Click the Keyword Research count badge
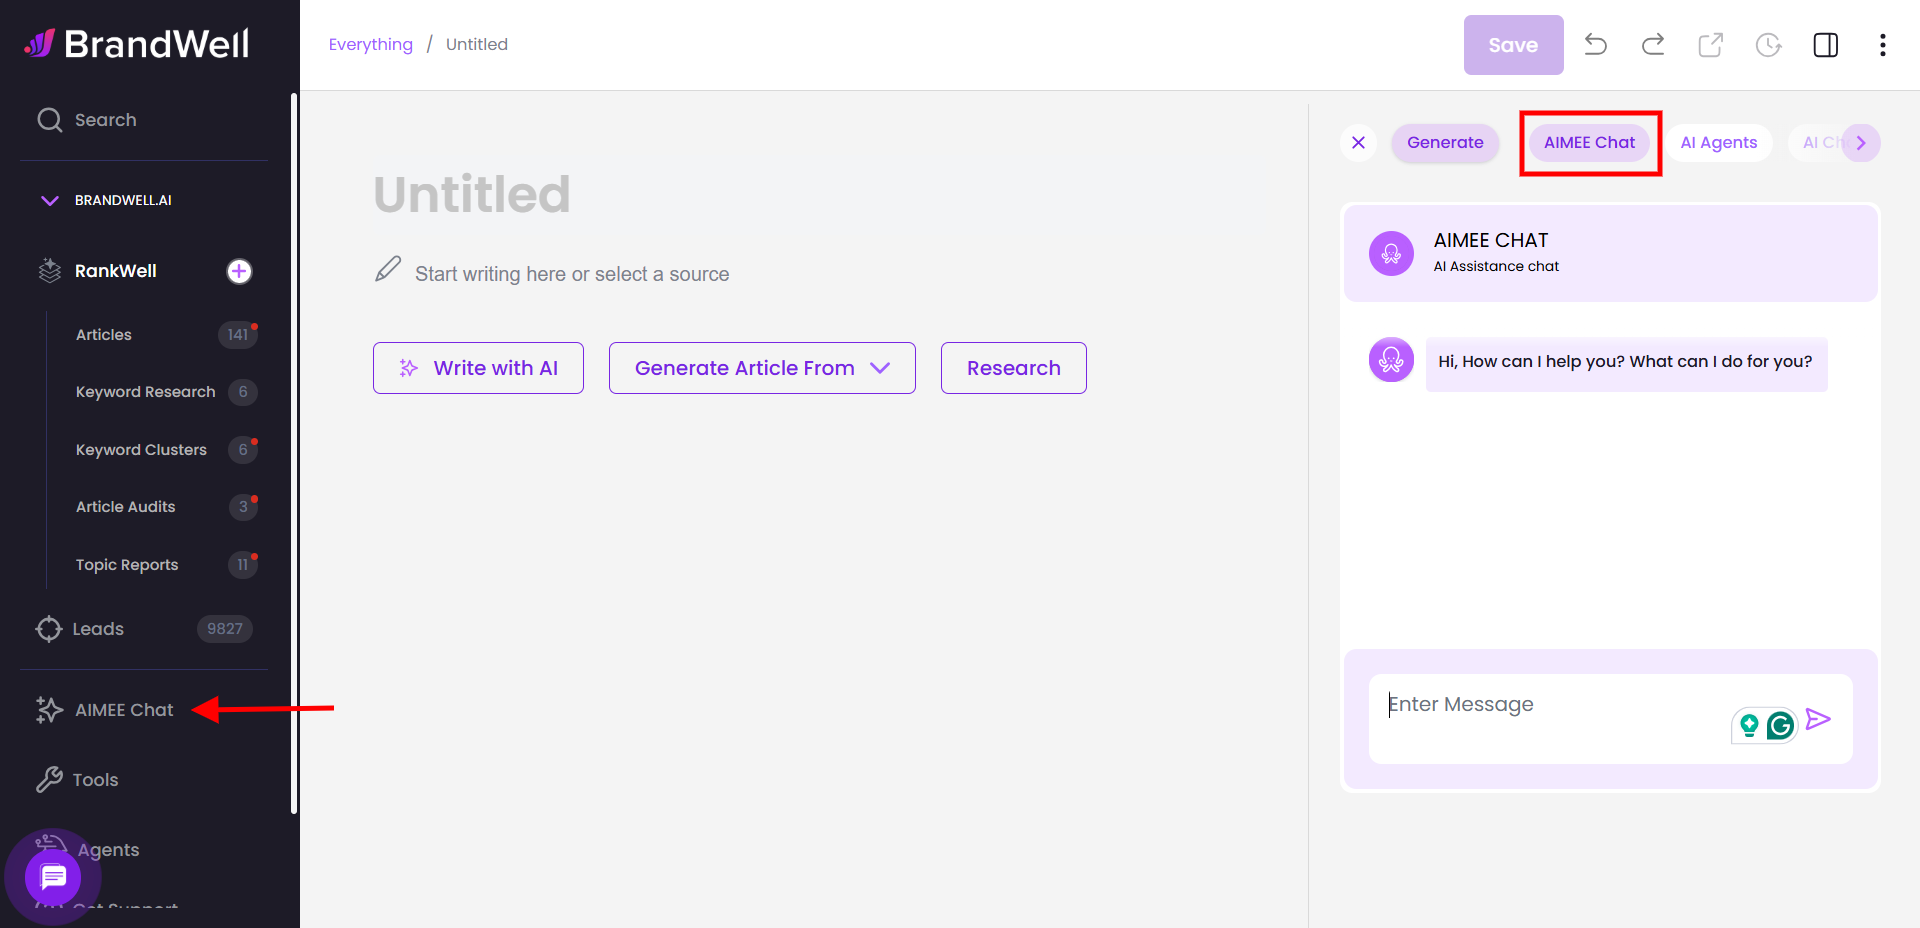 (242, 392)
